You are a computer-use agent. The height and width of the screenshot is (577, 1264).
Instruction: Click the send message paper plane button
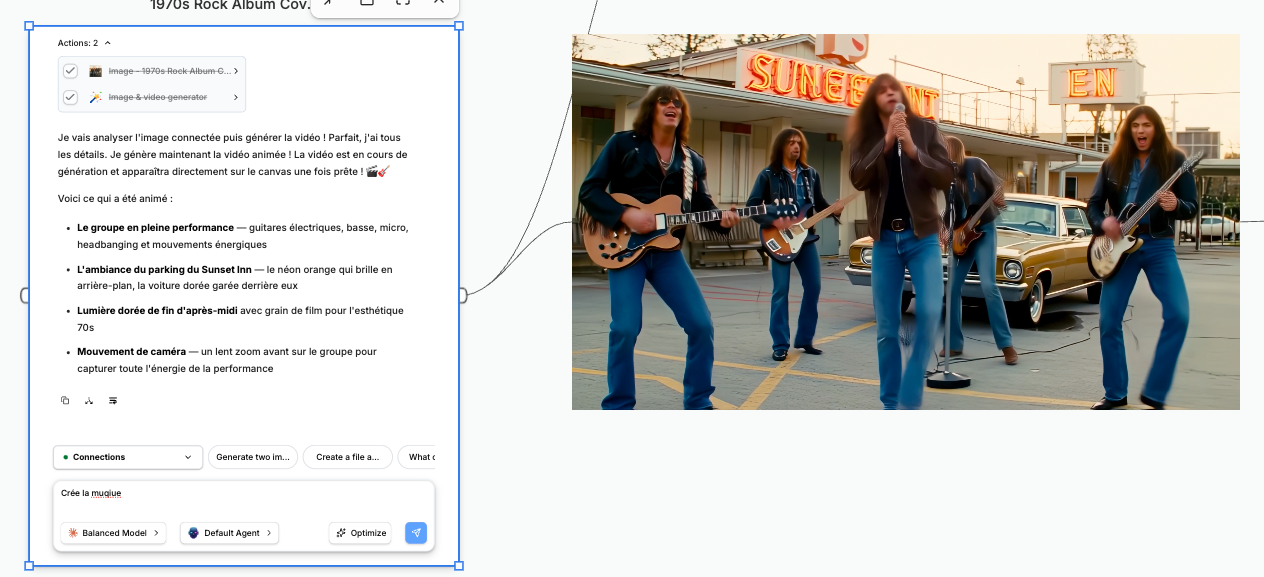pyautogui.click(x=416, y=533)
